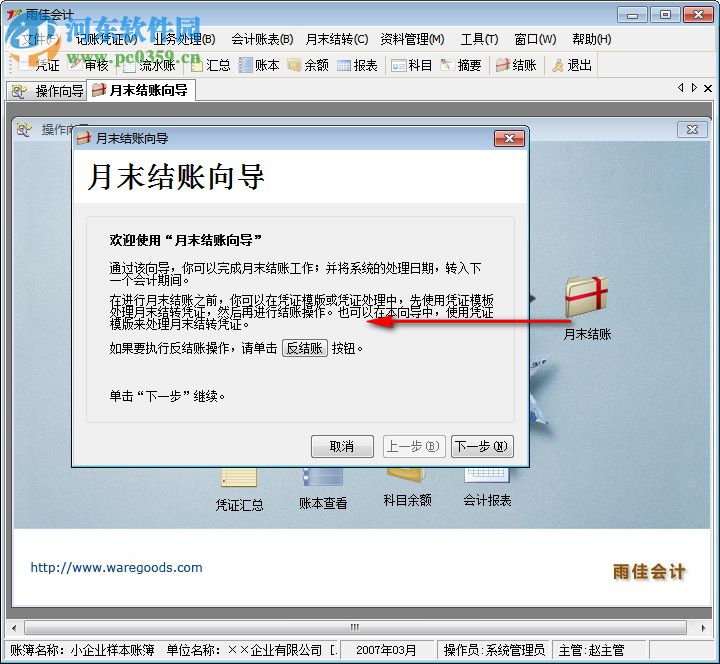This screenshot has height=664, width=720.
Task: Maximize the 雨佳会计 window
Action: point(665,15)
